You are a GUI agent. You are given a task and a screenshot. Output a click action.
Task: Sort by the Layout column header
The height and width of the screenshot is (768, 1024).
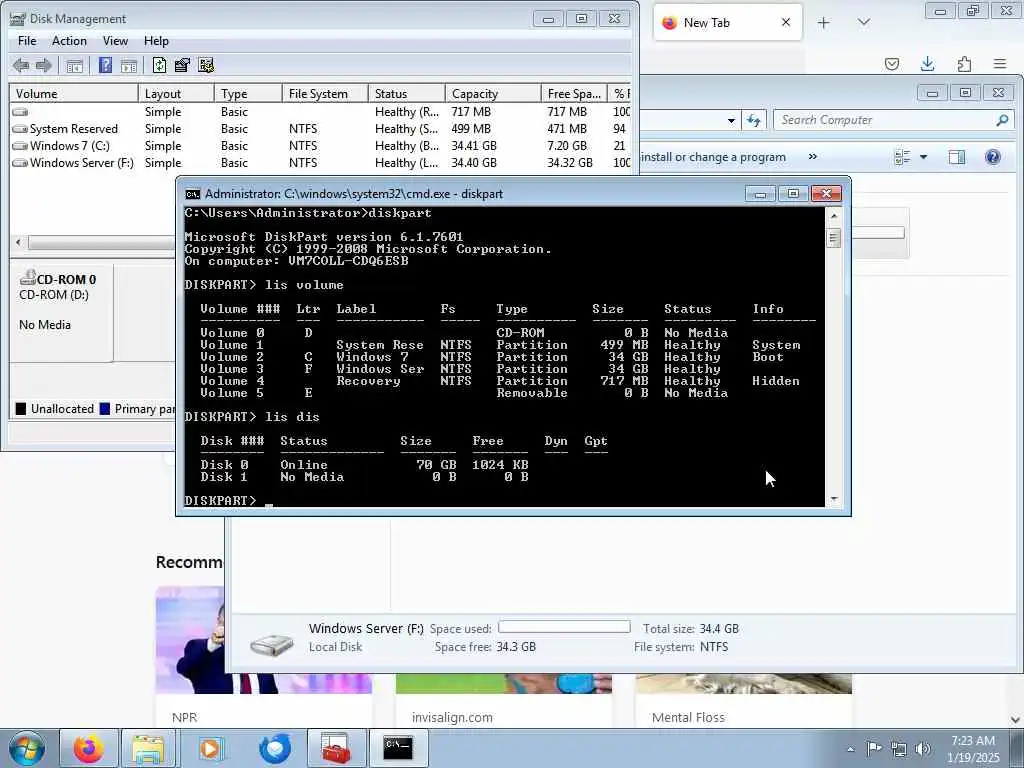176,93
